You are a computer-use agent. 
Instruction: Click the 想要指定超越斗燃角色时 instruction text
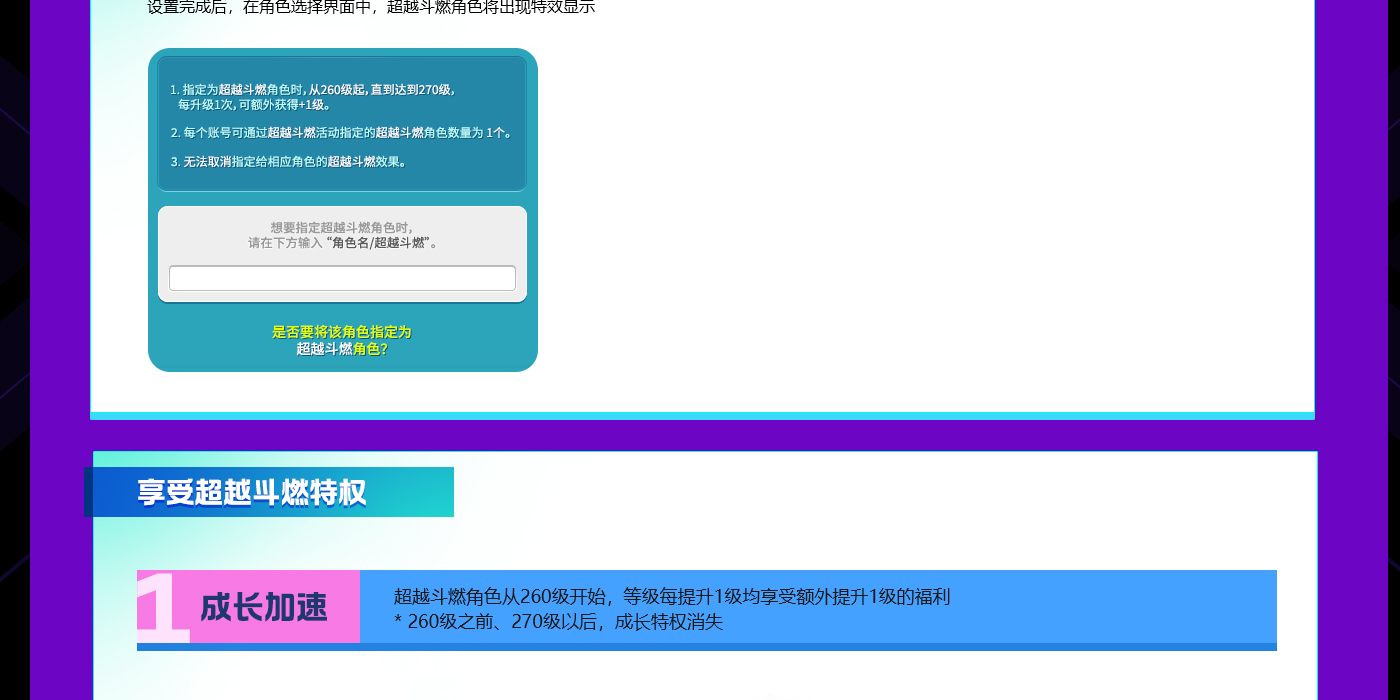tap(341, 227)
